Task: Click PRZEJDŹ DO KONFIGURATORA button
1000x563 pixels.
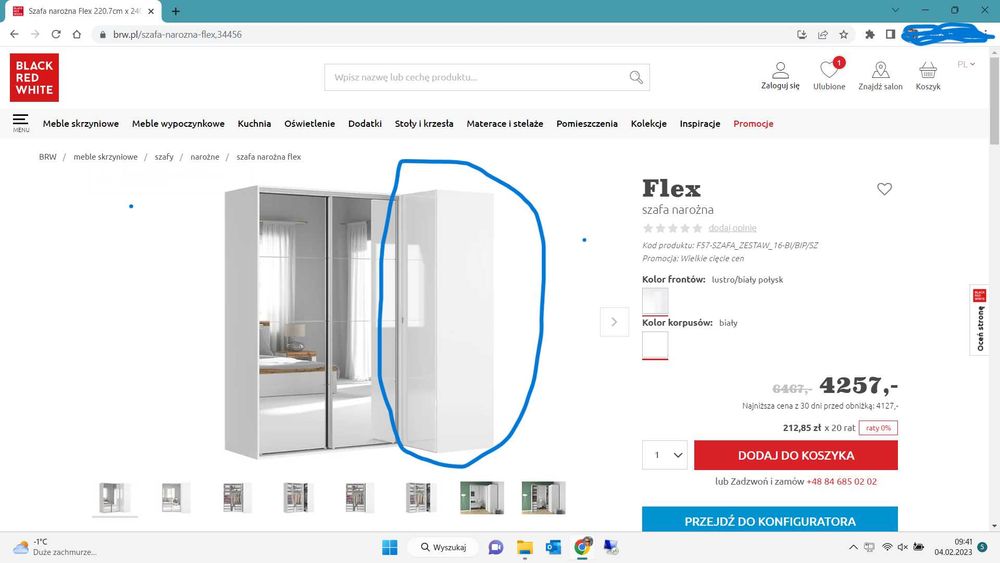Action: click(x=770, y=520)
